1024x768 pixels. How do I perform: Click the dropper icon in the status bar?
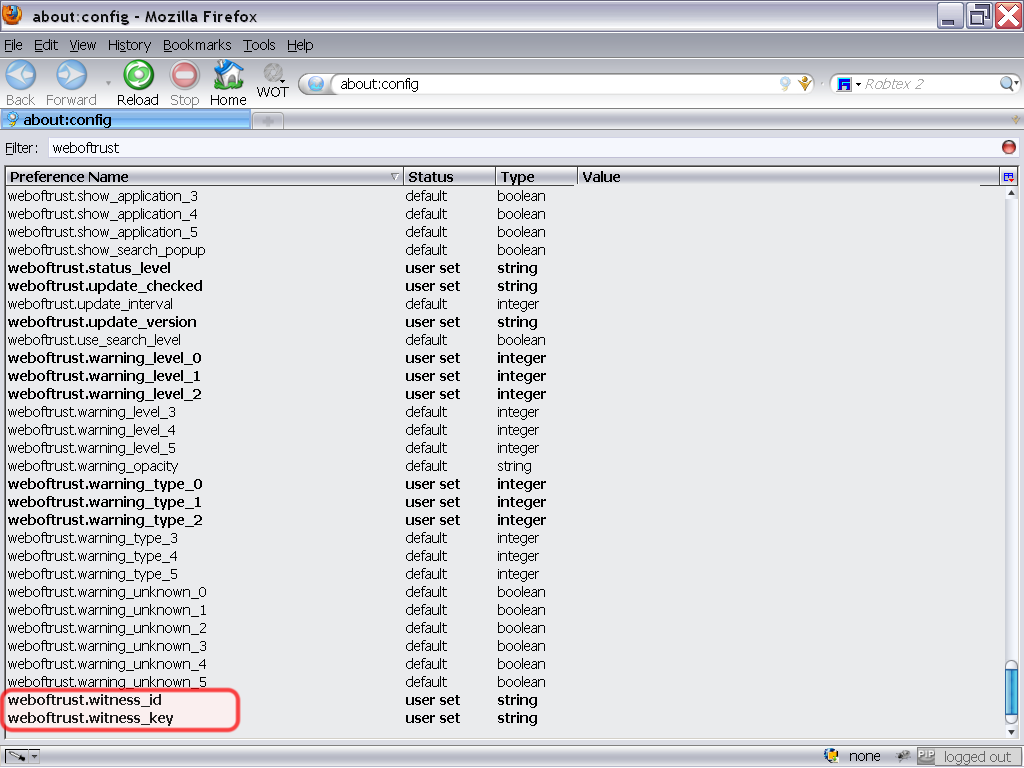[x=17, y=756]
